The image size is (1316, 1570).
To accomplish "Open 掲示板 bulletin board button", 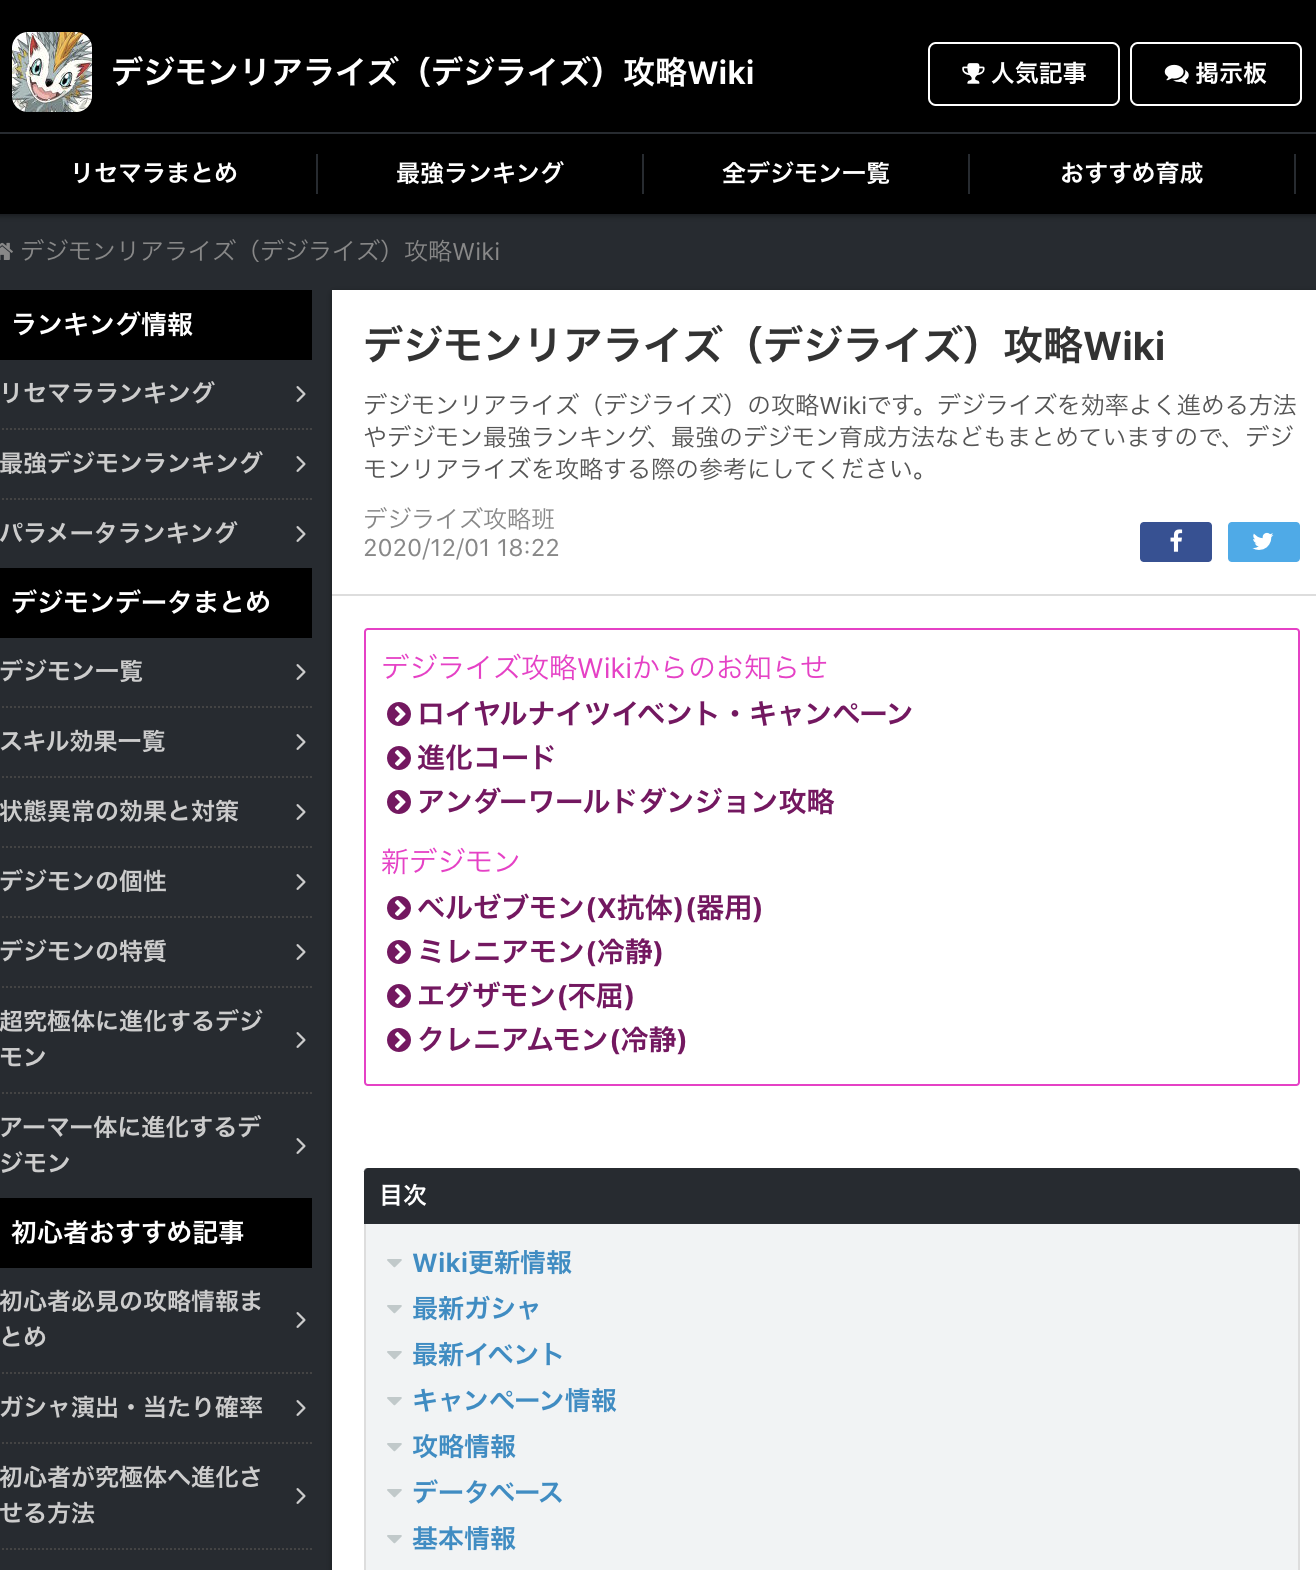I will coord(1216,74).
